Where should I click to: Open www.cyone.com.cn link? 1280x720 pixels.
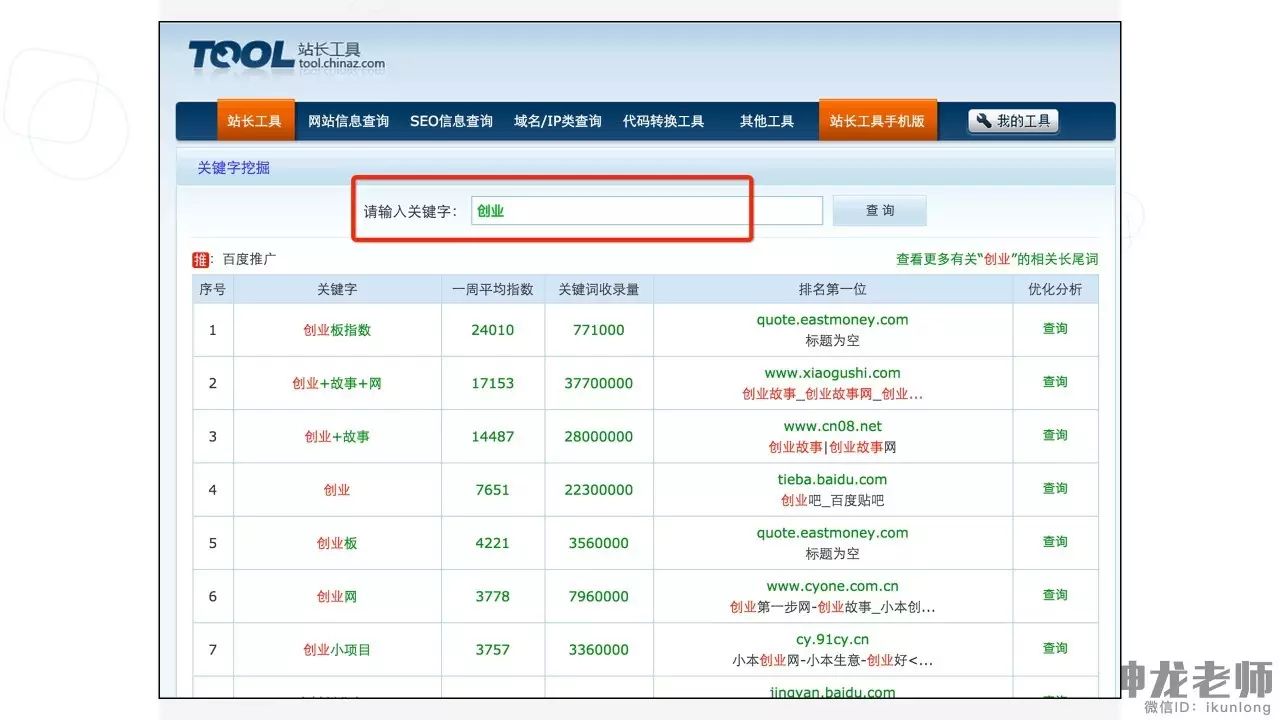point(832,586)
